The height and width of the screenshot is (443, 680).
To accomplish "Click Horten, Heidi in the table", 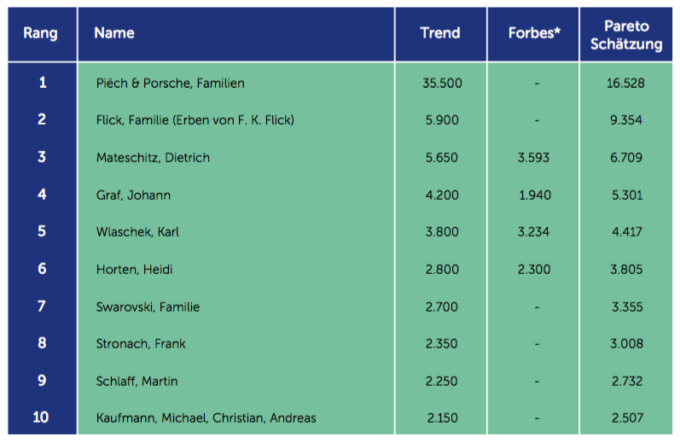I will coord(134,269).
